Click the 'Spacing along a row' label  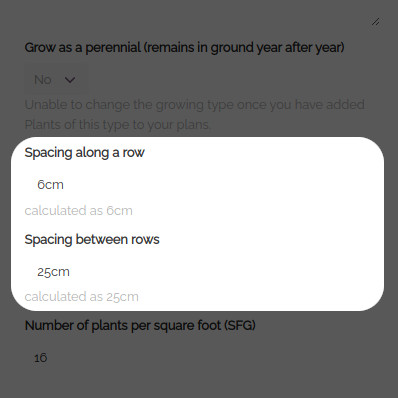click(85, 153)
